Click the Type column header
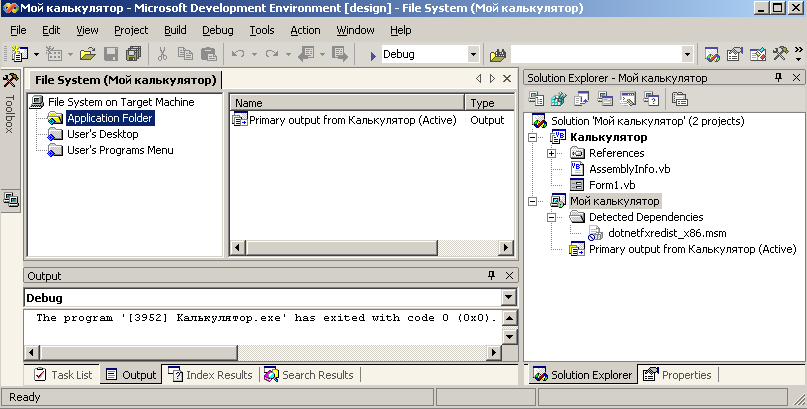Screen dimensions: 807x409 point(489,103)
